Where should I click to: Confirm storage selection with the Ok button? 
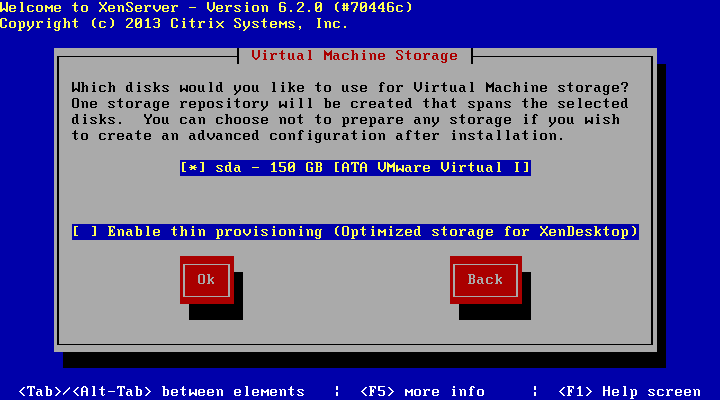coord(207,280)
